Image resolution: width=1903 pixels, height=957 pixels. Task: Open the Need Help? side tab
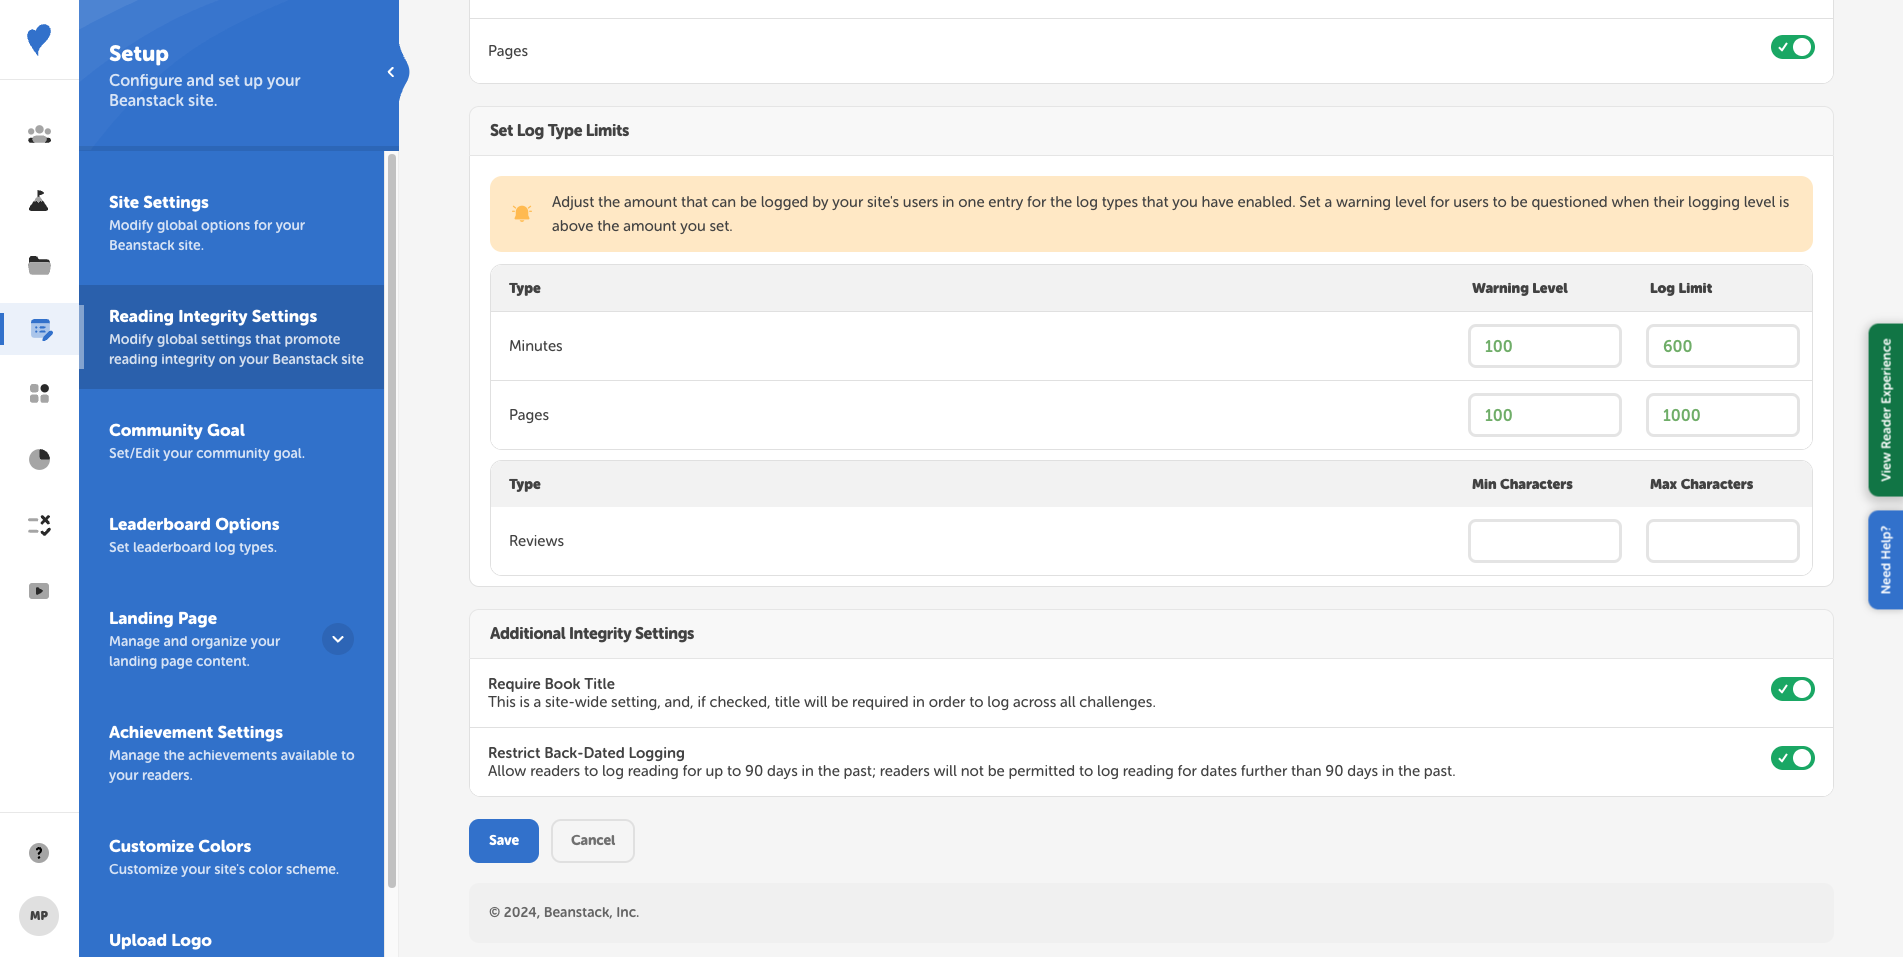click(x=1885, y=560)
